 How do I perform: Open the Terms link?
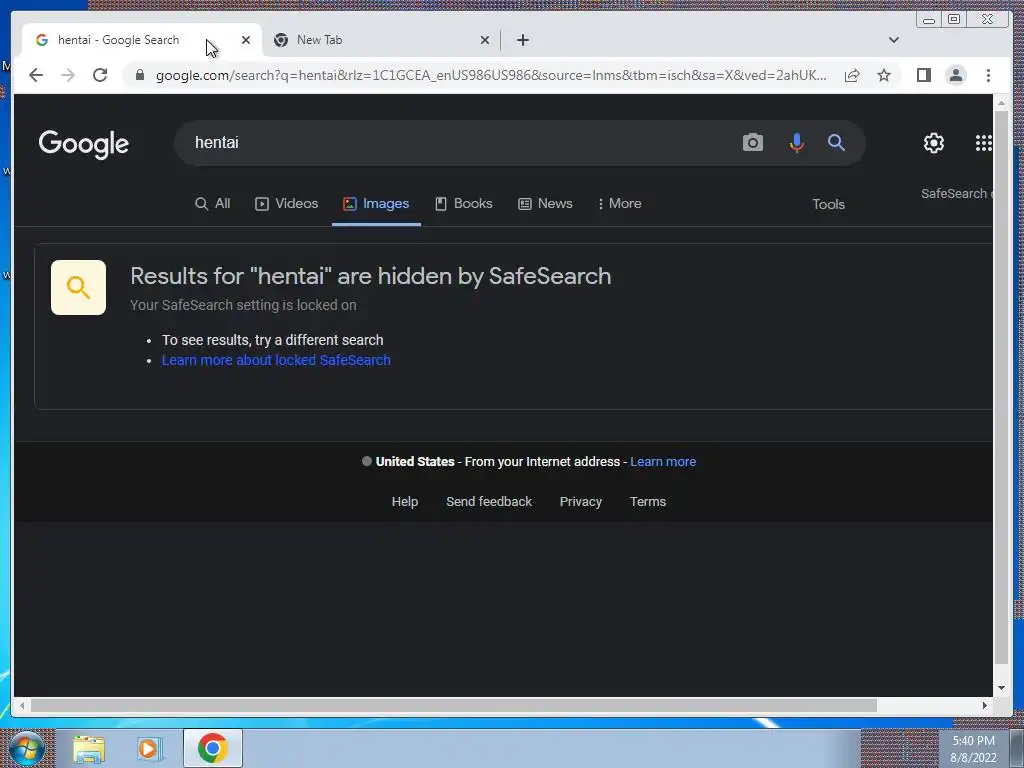coord(648,502)
